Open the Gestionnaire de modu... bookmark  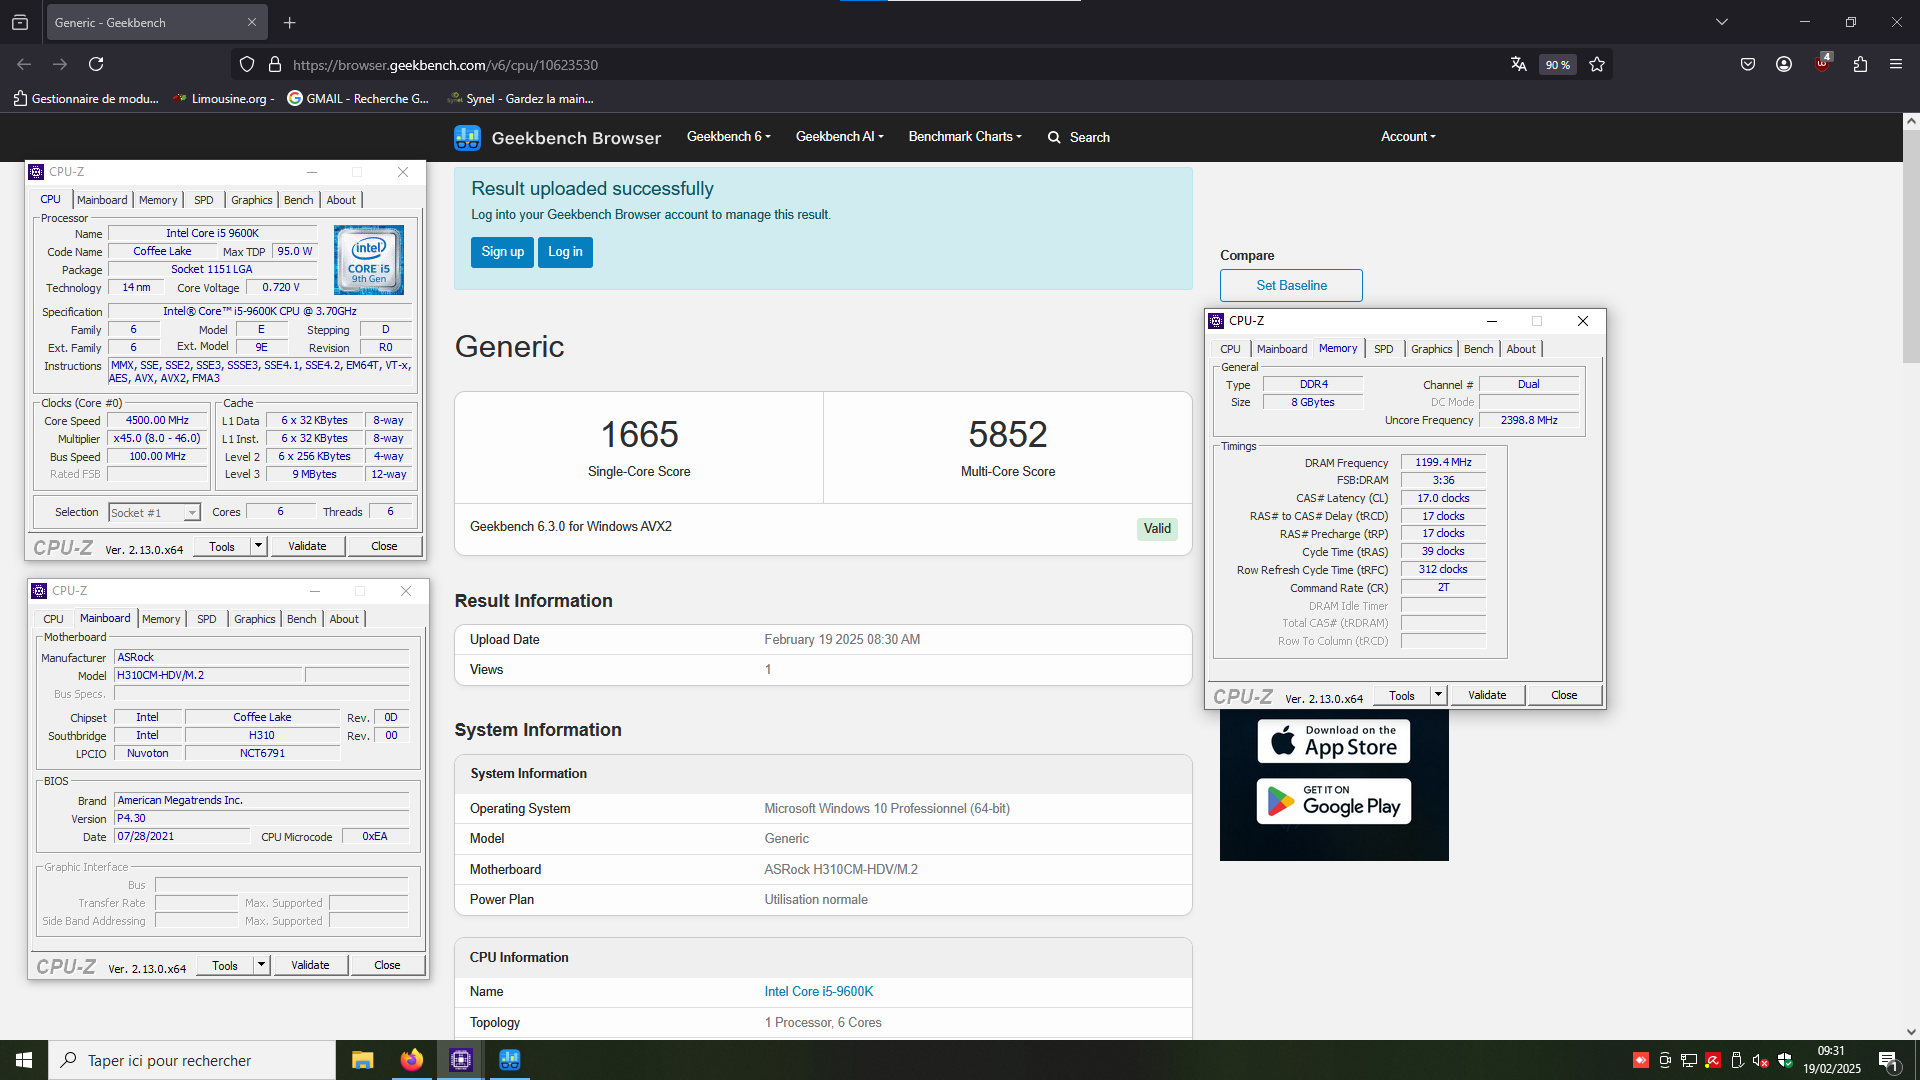tap(86, 98)
